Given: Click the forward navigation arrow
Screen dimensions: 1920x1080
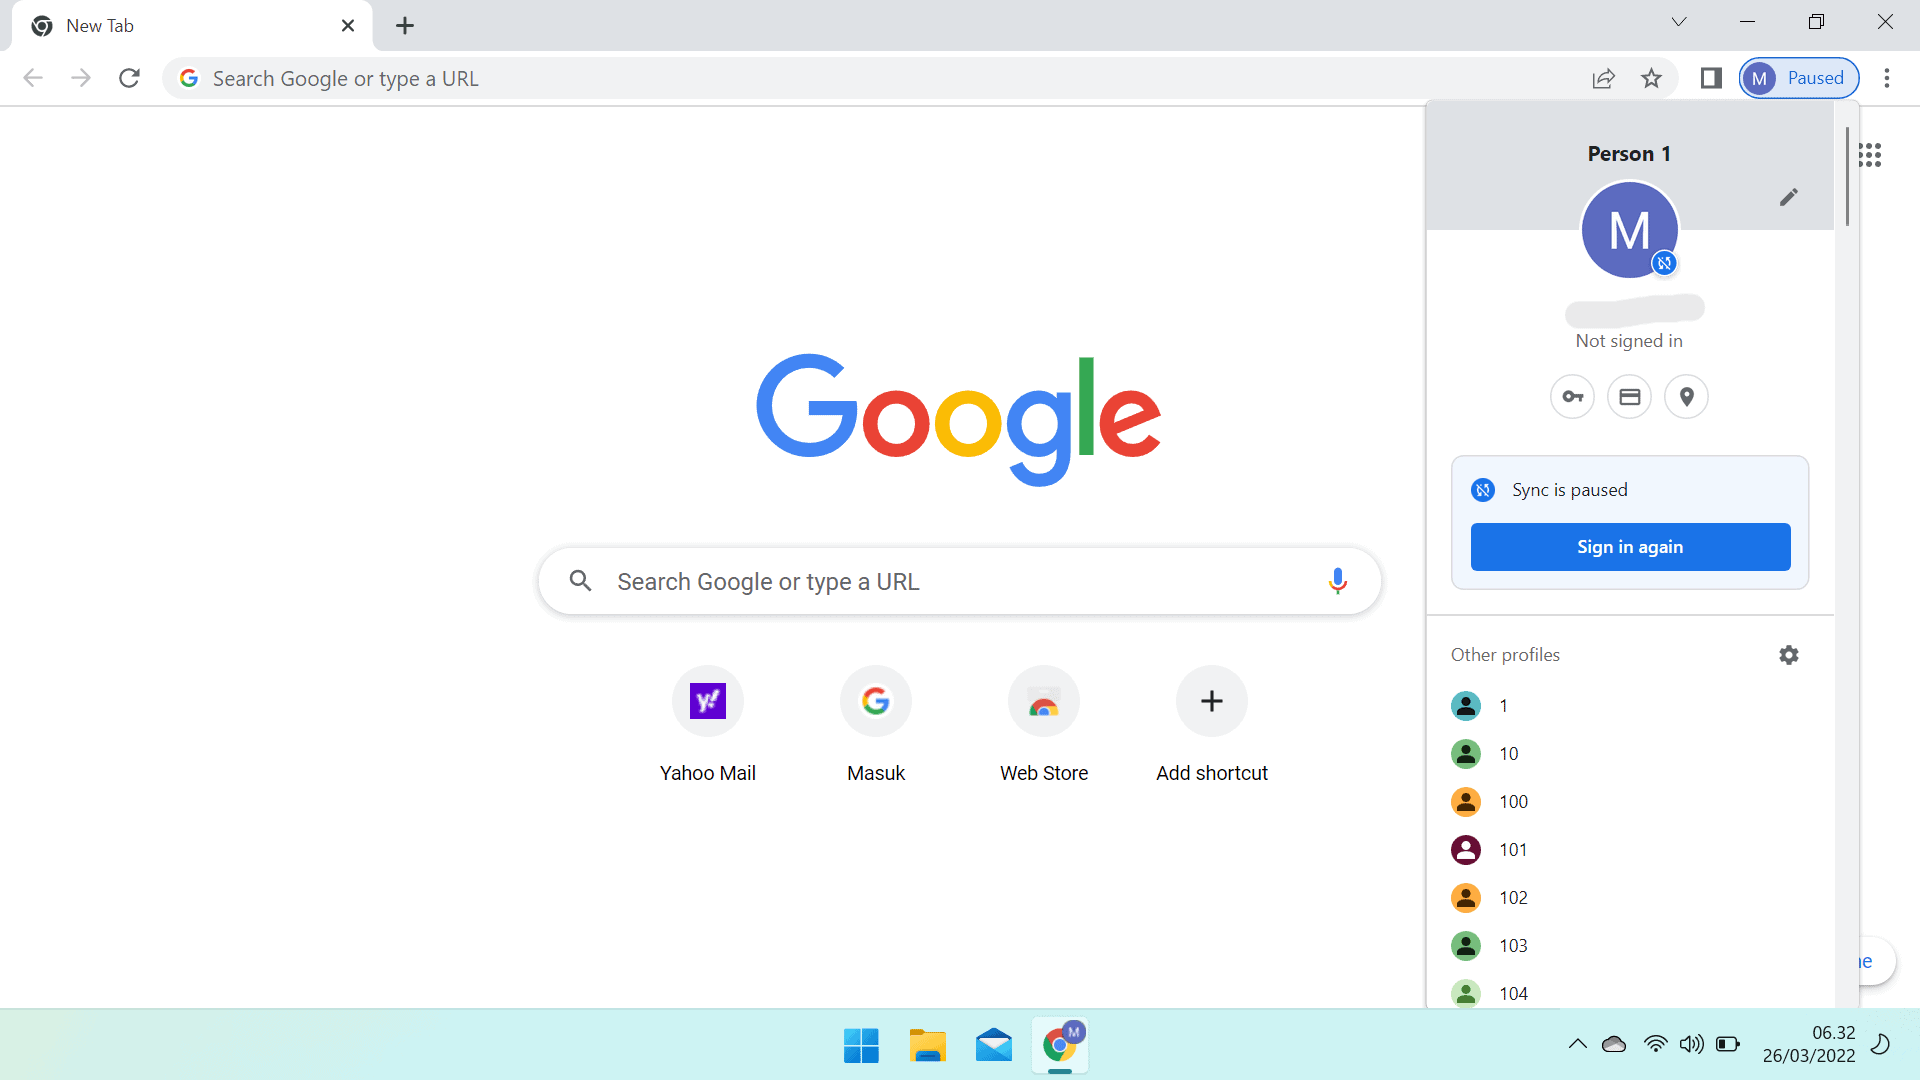Looking at the screenshot, I should coord(81,78).
